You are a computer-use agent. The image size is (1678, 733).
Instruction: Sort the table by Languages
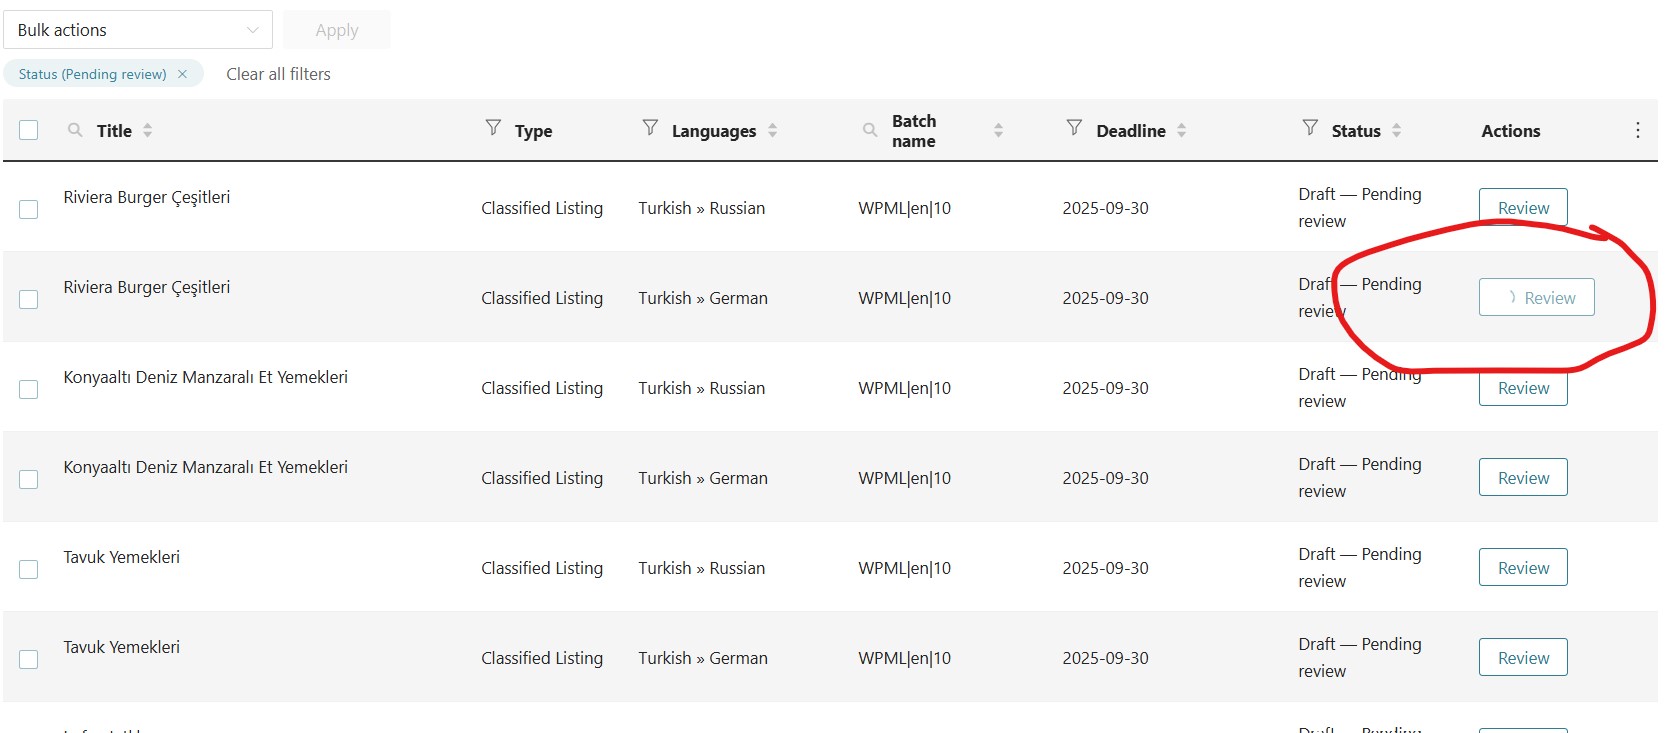[772, 130]
